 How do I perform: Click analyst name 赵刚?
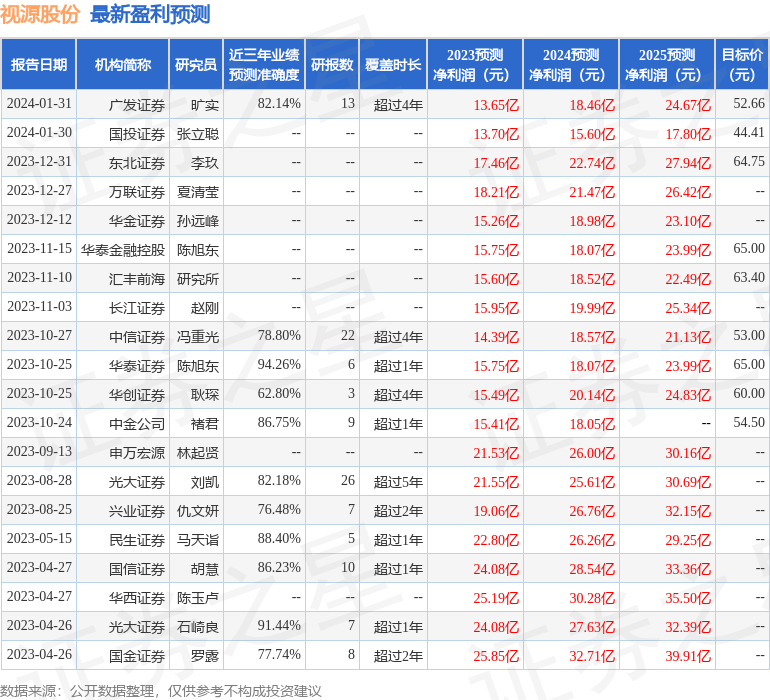click(204, 308)
